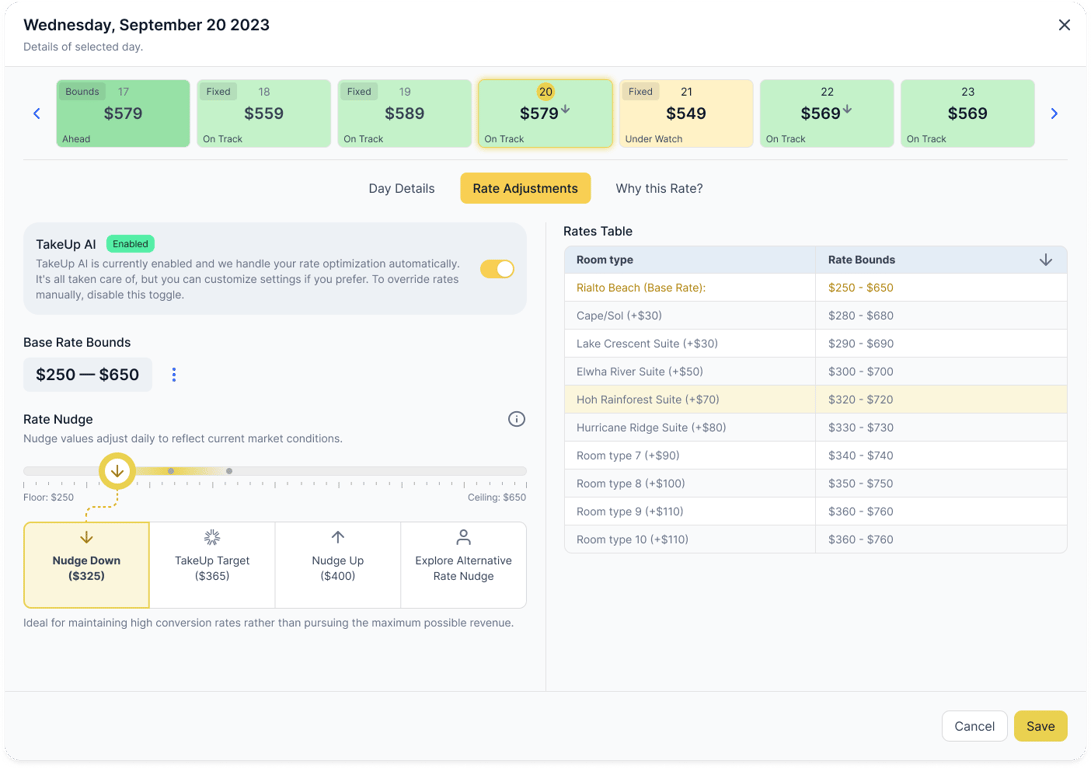The image size is (1091, 768).
Task: Cancel the rate adjustment changes
Action: click(974, 726)
